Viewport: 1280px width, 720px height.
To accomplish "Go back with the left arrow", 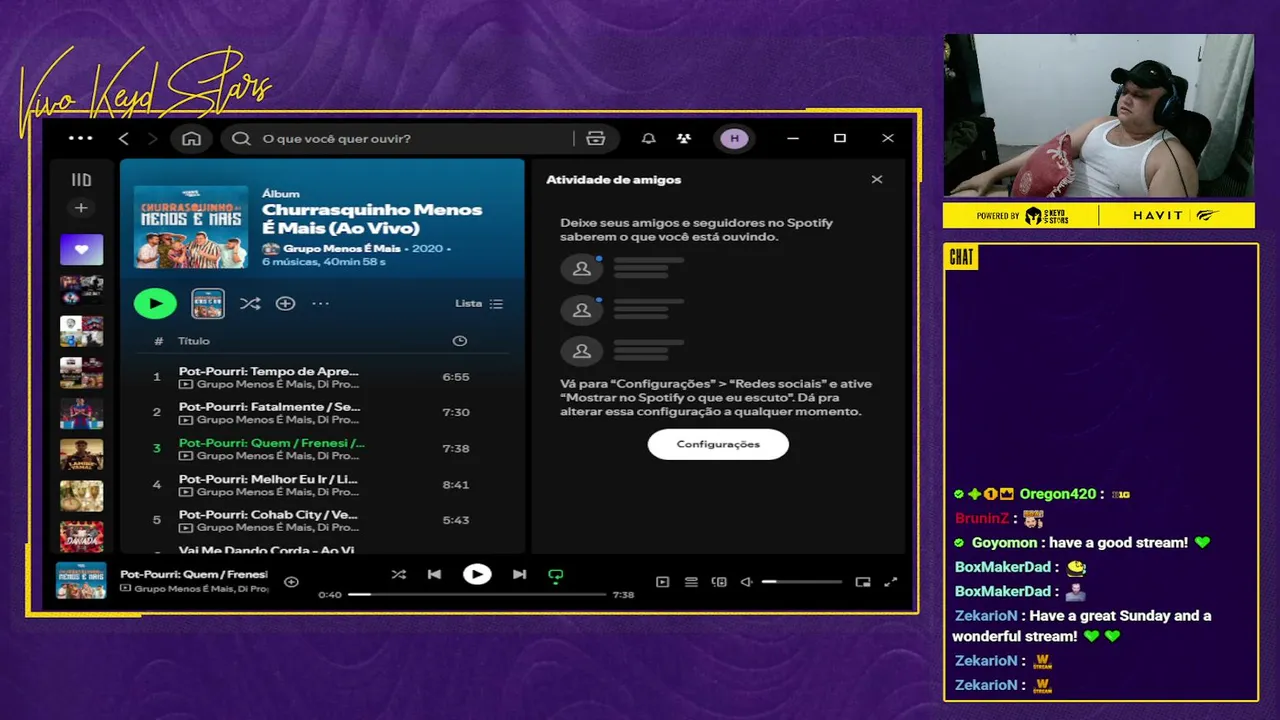I will 124,138.
